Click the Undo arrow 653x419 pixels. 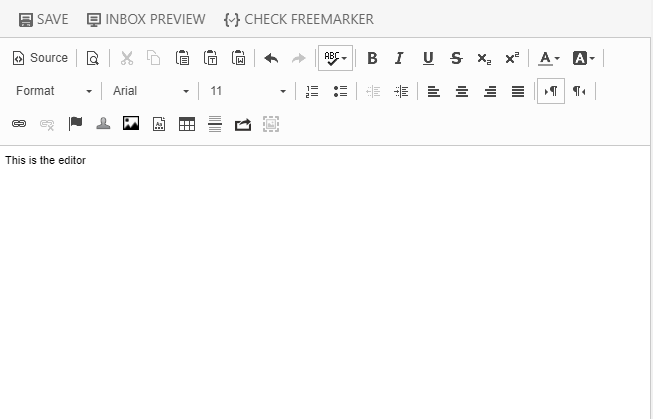coord(271,58)
